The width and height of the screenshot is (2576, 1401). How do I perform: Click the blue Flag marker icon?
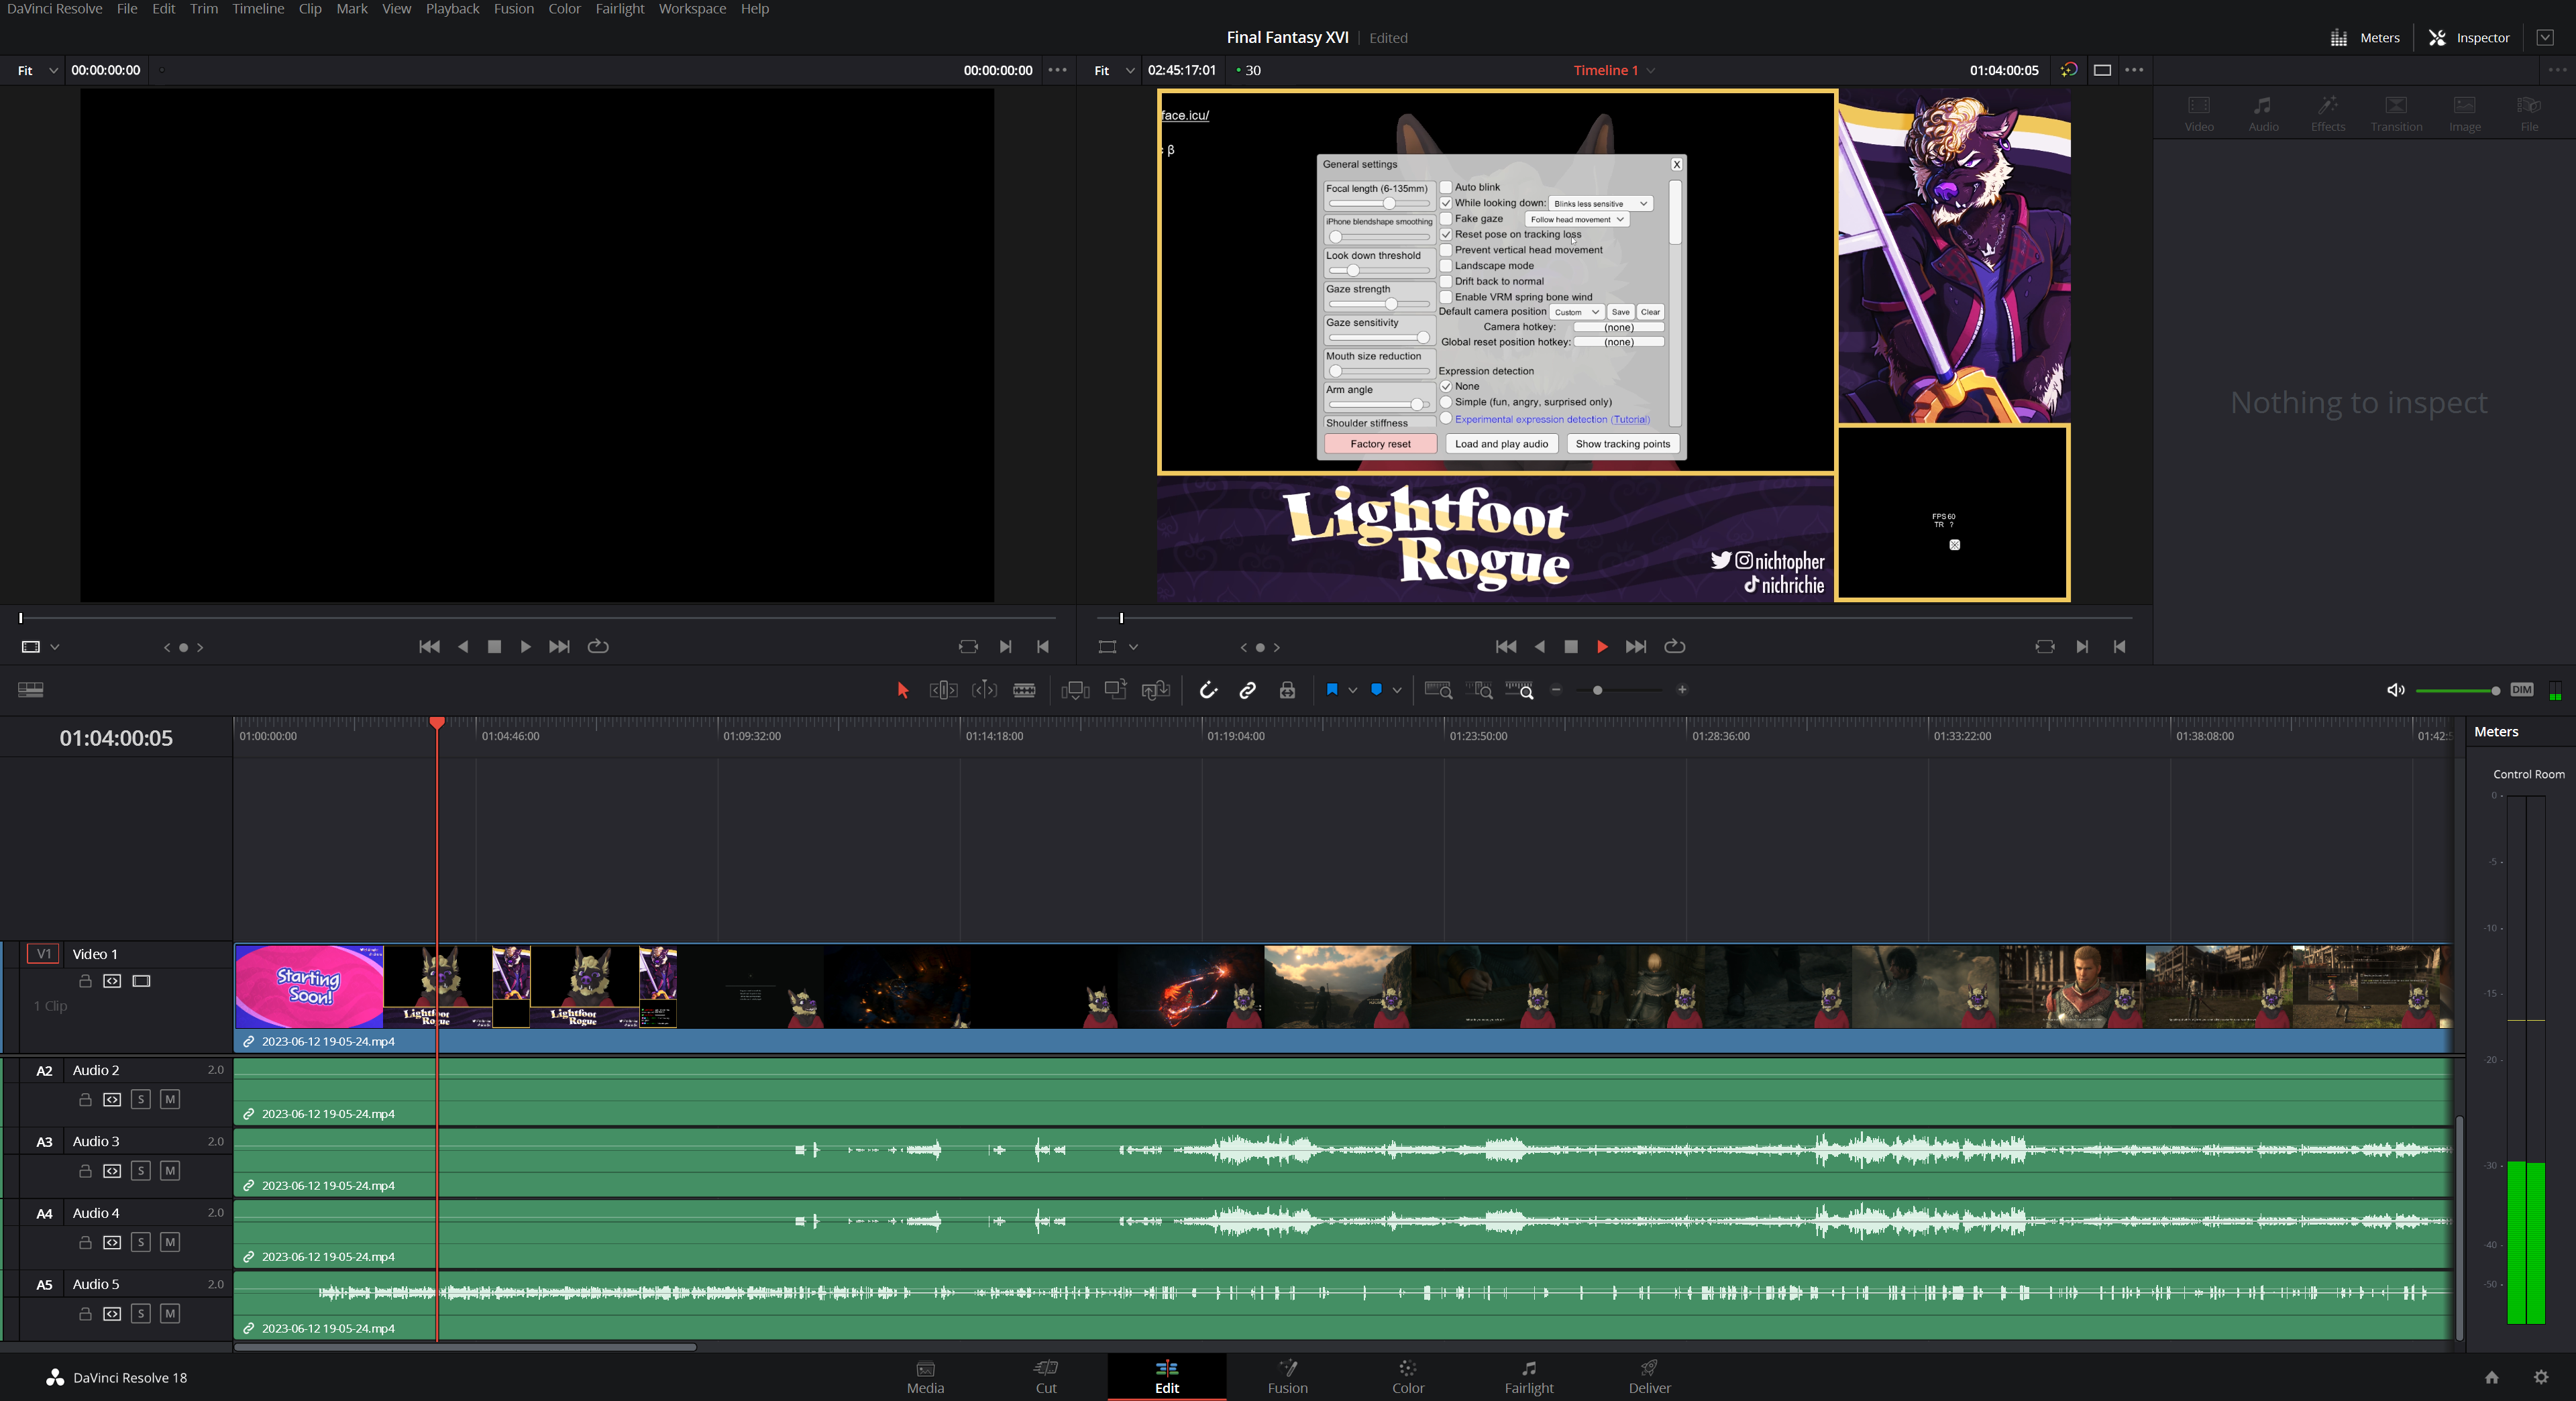(x=1331, y=690)
